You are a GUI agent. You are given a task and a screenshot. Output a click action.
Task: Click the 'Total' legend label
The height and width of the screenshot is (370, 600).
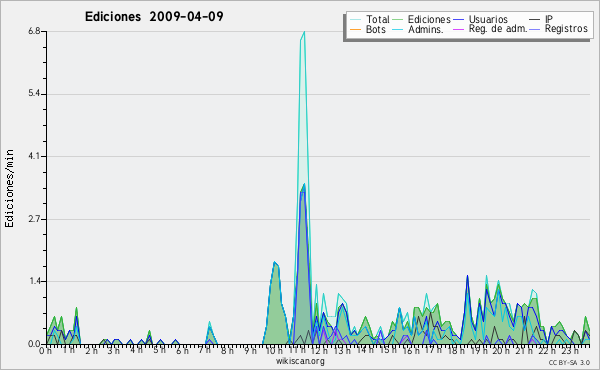(x=377, y=19)
